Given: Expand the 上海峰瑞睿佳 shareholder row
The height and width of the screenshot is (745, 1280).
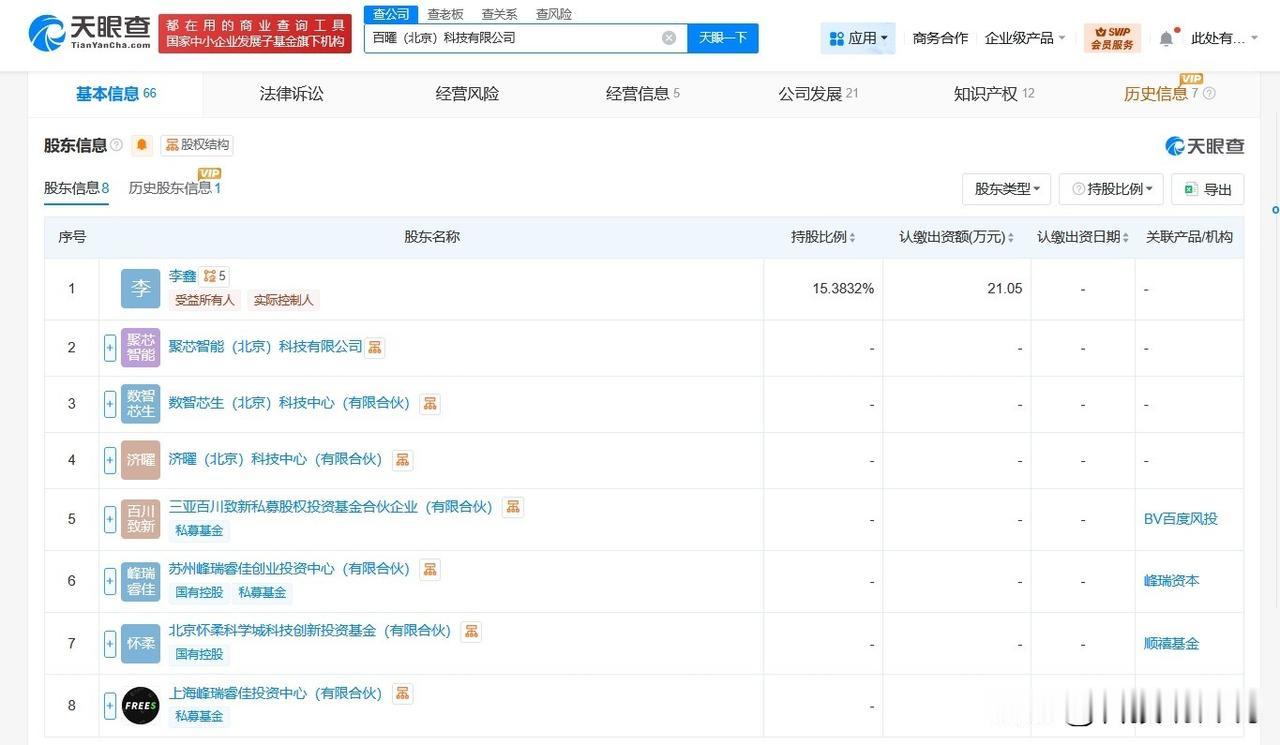Looking at the screenshot, I should point(110,705).
